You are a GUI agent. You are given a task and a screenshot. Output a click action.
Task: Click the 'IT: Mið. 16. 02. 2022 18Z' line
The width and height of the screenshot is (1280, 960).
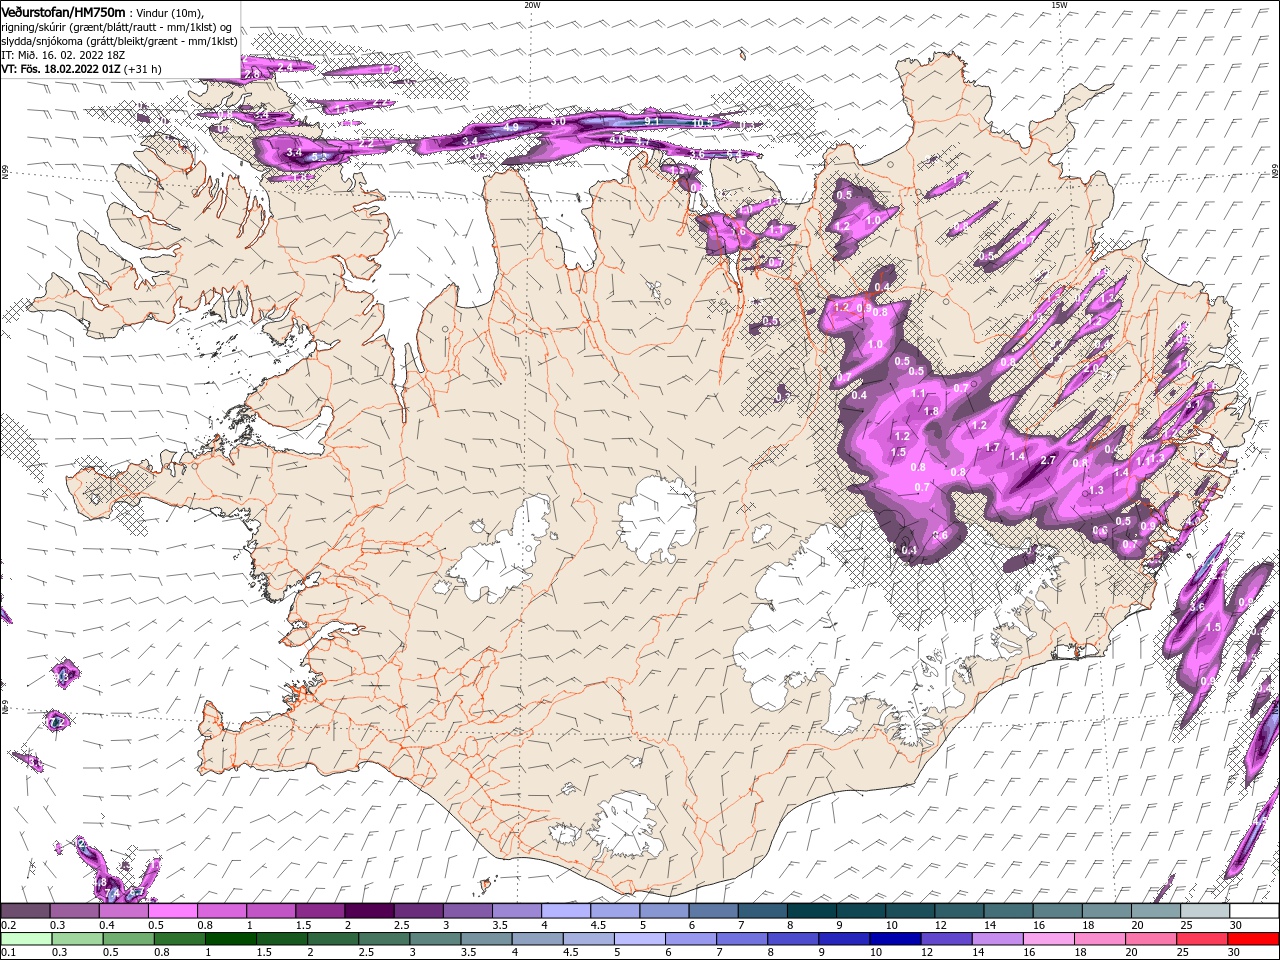[63, 55]
